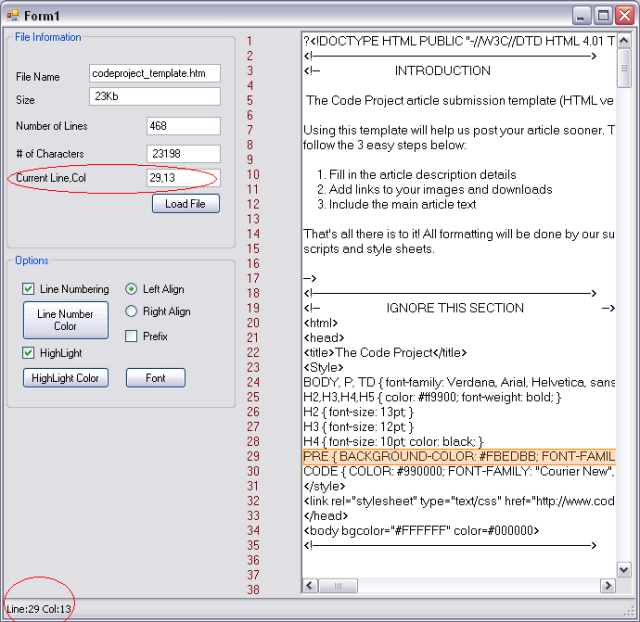This screenshot has height=622, width=640.
Task: Open the HighLight Color picker button
Action: coord(66,378)
